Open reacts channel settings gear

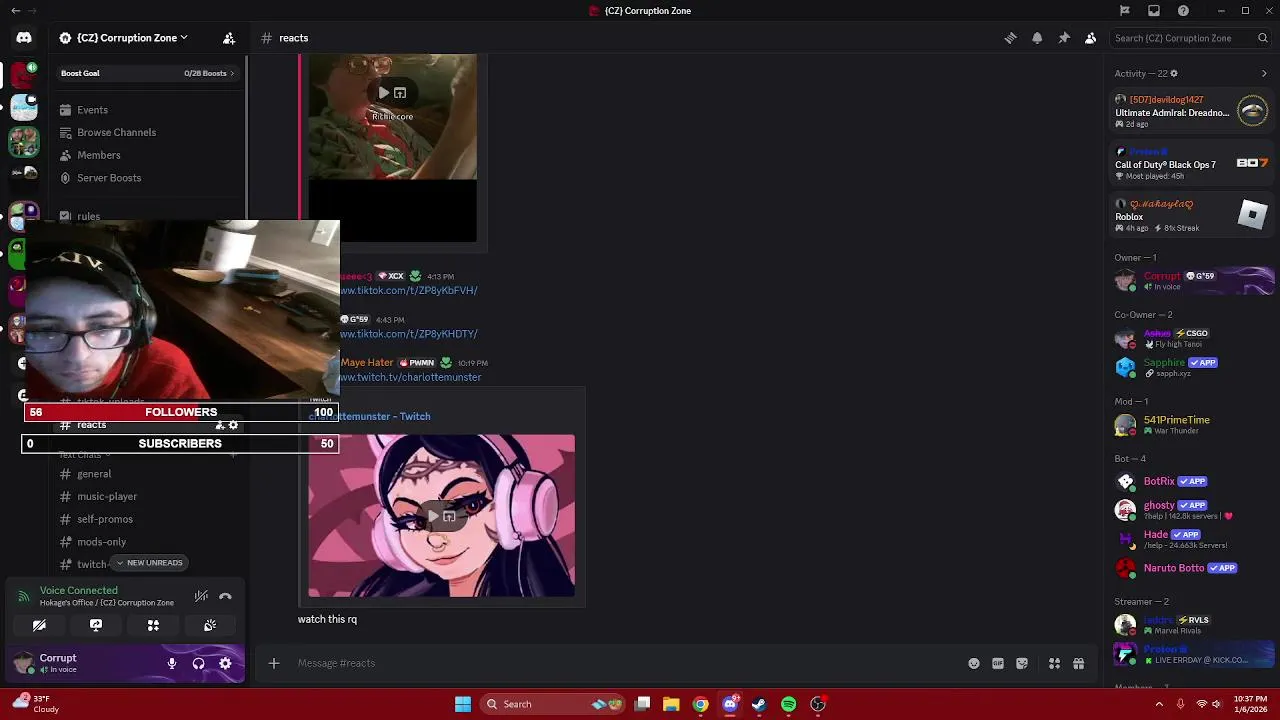tap(233, 425)
